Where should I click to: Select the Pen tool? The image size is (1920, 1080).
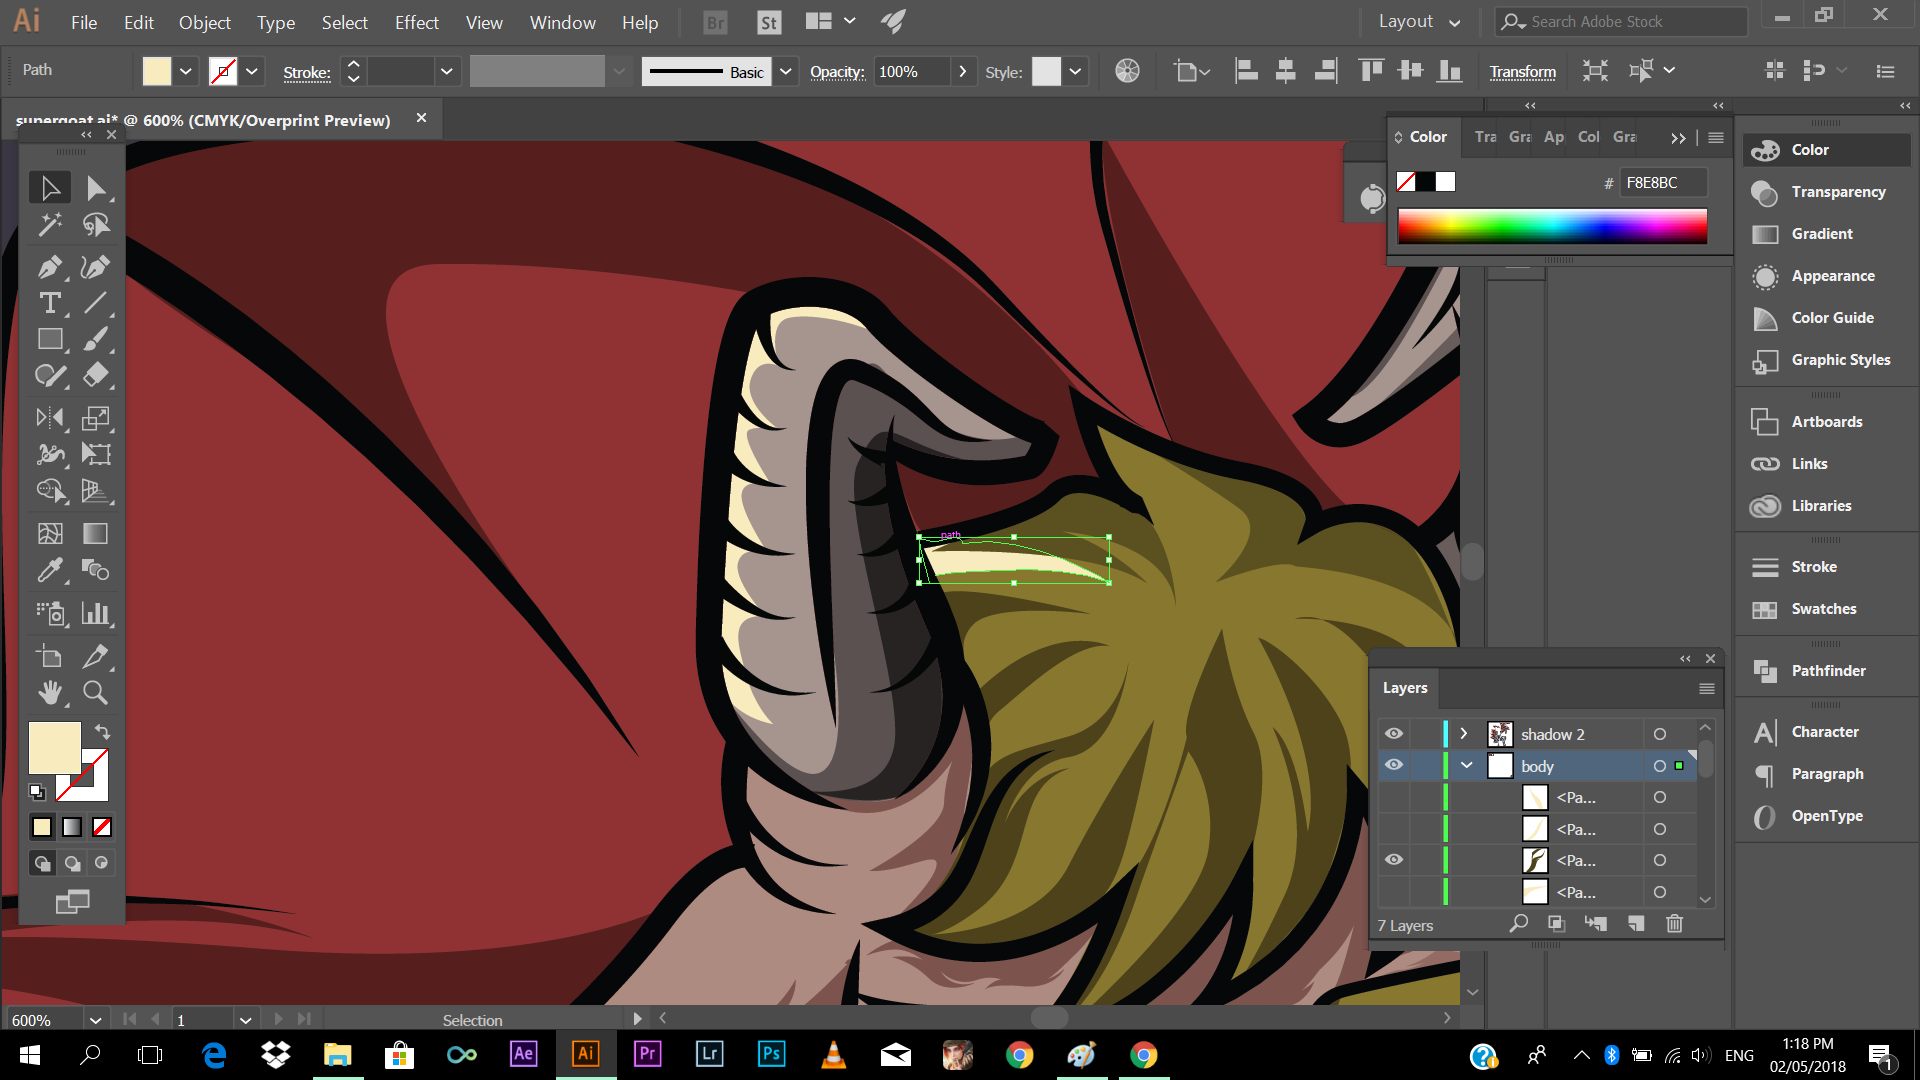(x=49, y=267)
